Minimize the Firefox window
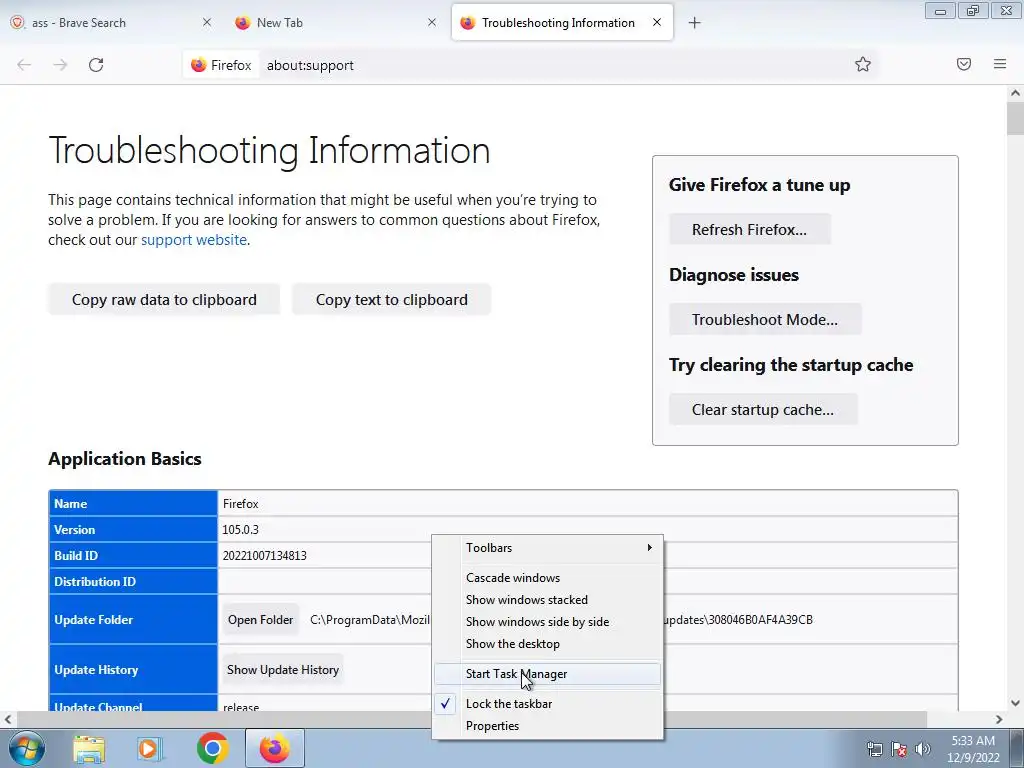 tap(940, 11)
